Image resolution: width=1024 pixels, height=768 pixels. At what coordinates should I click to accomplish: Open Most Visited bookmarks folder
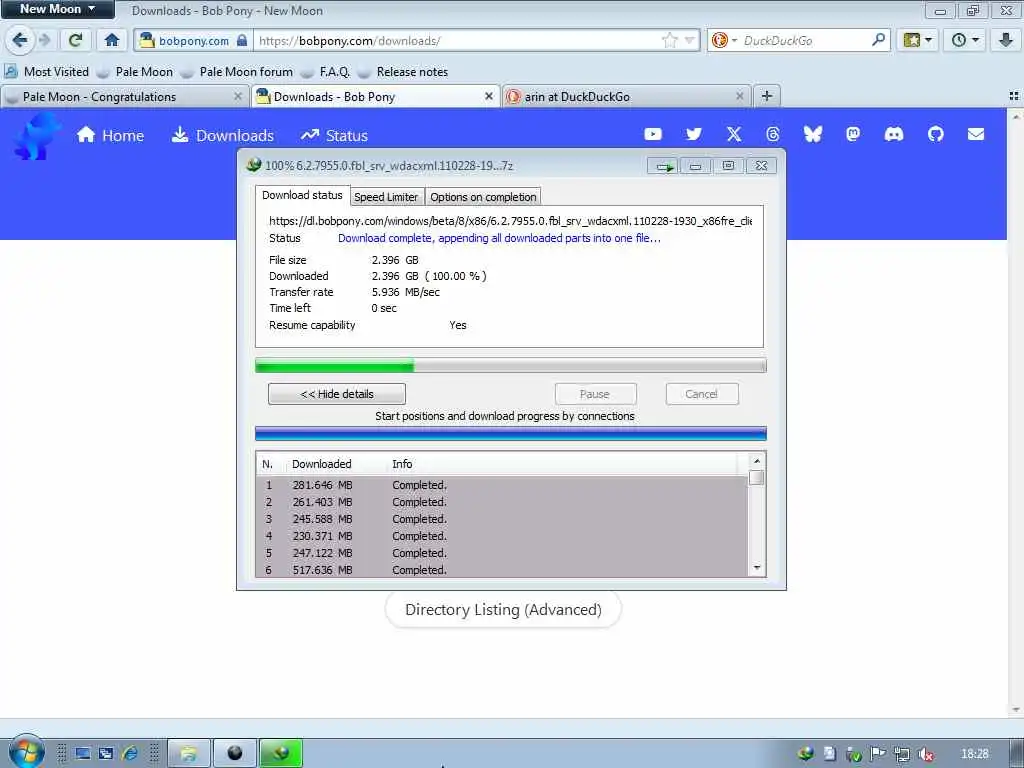tap(46, 72)
